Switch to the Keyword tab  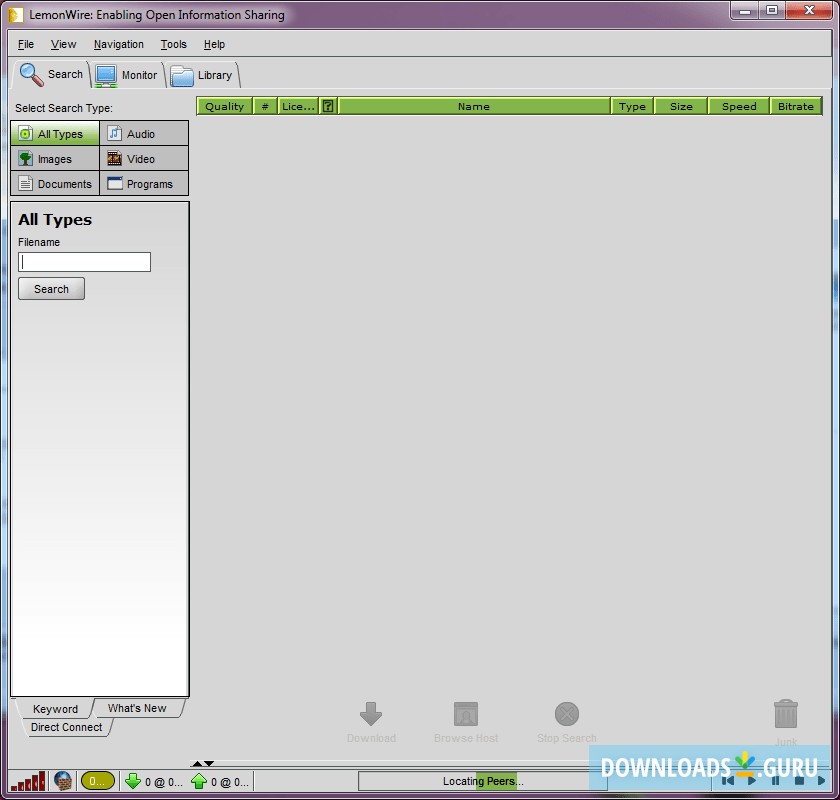[55, 708]
